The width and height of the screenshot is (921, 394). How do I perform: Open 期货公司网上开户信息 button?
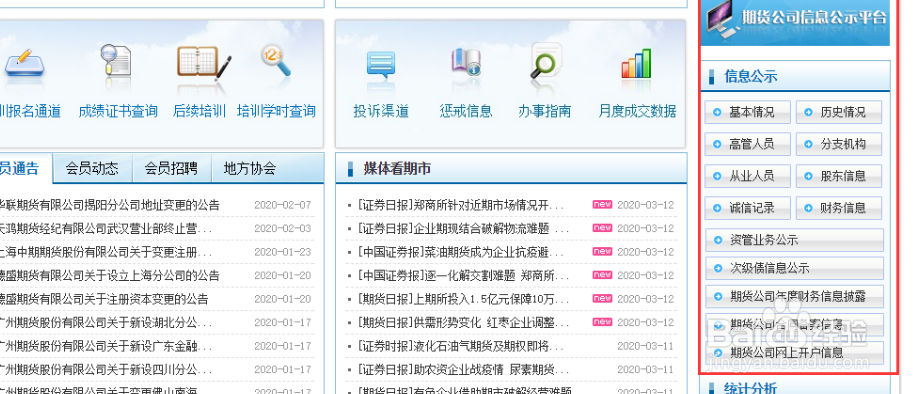point(794,353)
